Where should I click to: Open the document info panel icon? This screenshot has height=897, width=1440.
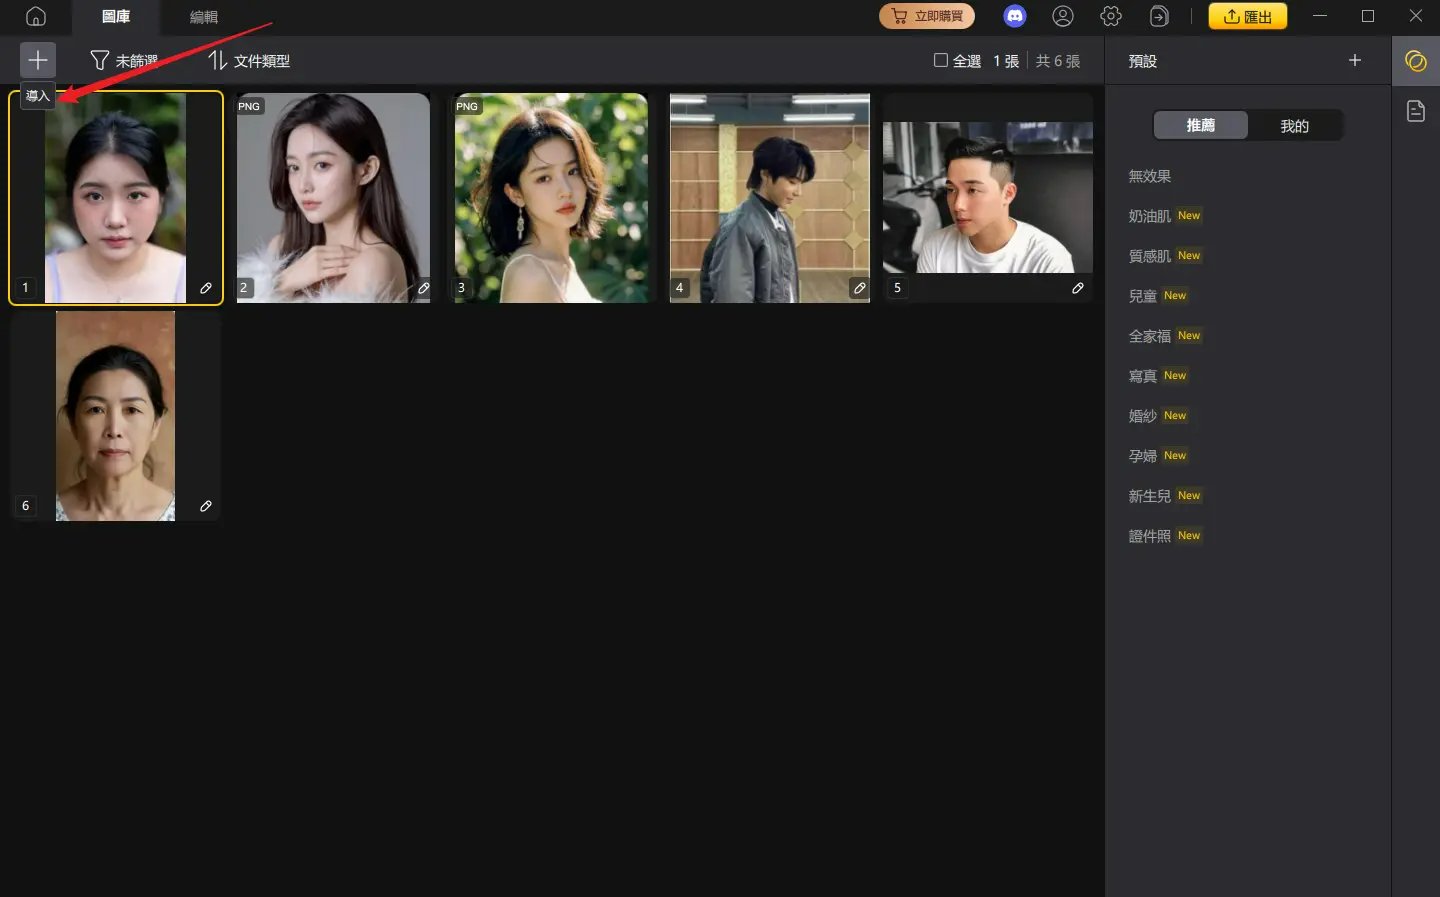1416,111
